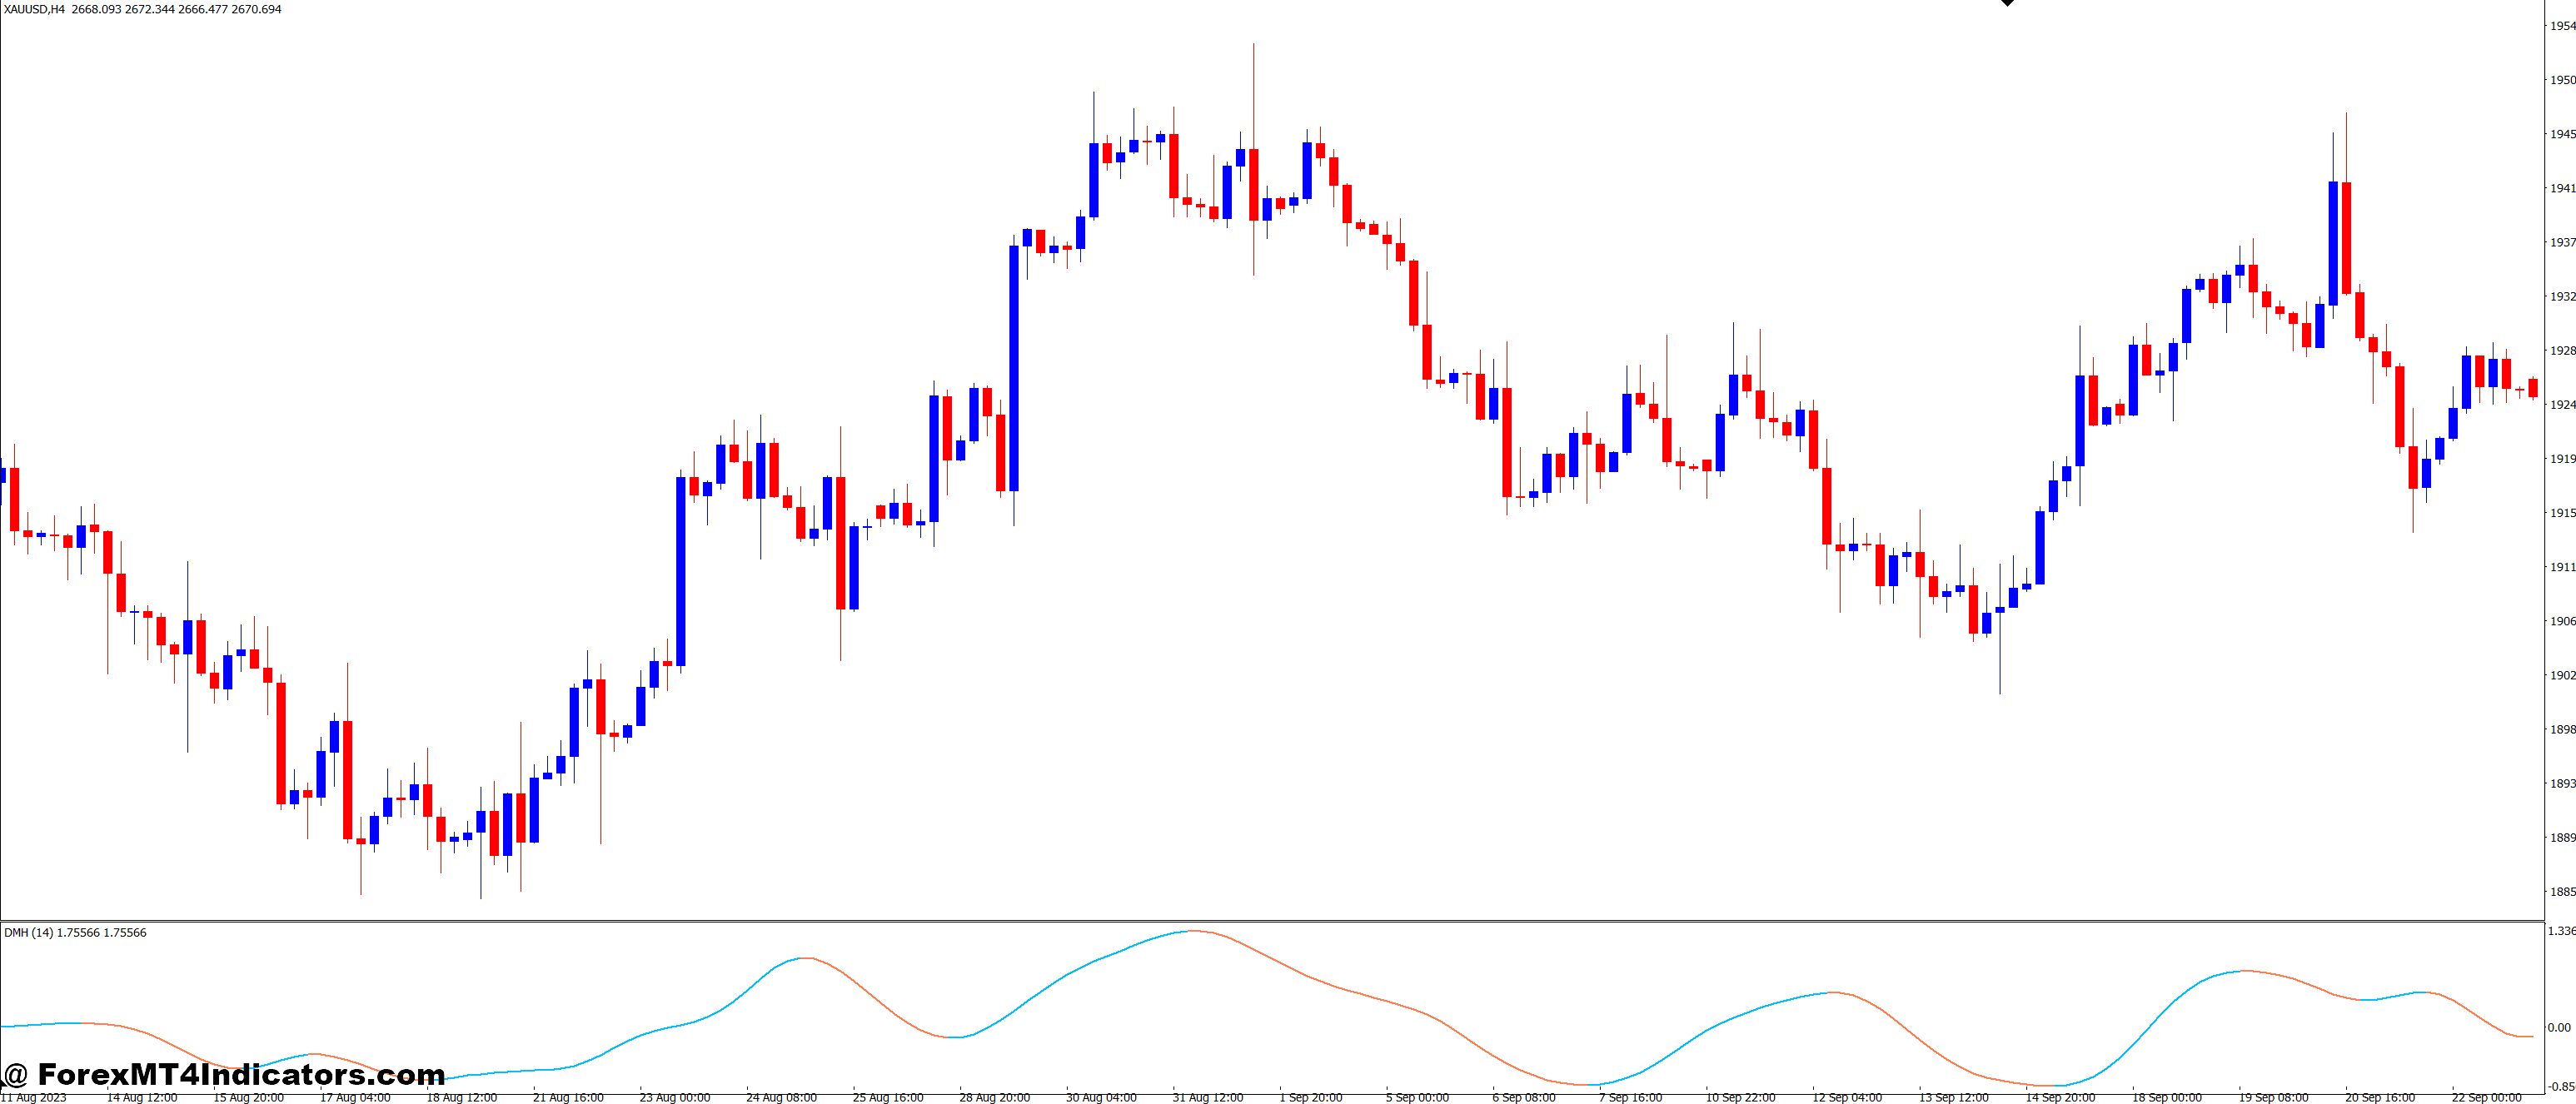Click the chart shift triangle marker at top
The width and height of the screenshot is (2576, 1104).
pos(2007,3)
